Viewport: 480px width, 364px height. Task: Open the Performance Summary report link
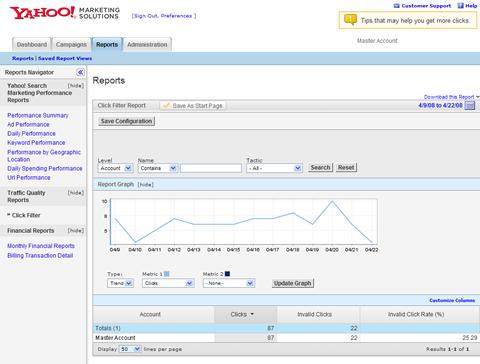pos(38,115)
